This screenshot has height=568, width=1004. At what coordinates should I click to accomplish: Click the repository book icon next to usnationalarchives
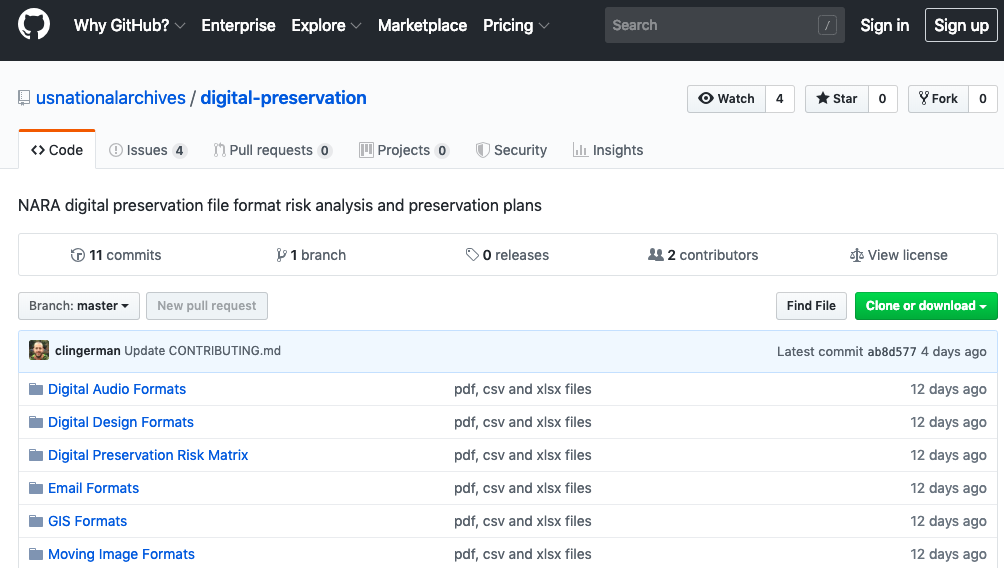click(x=24, y=98)
